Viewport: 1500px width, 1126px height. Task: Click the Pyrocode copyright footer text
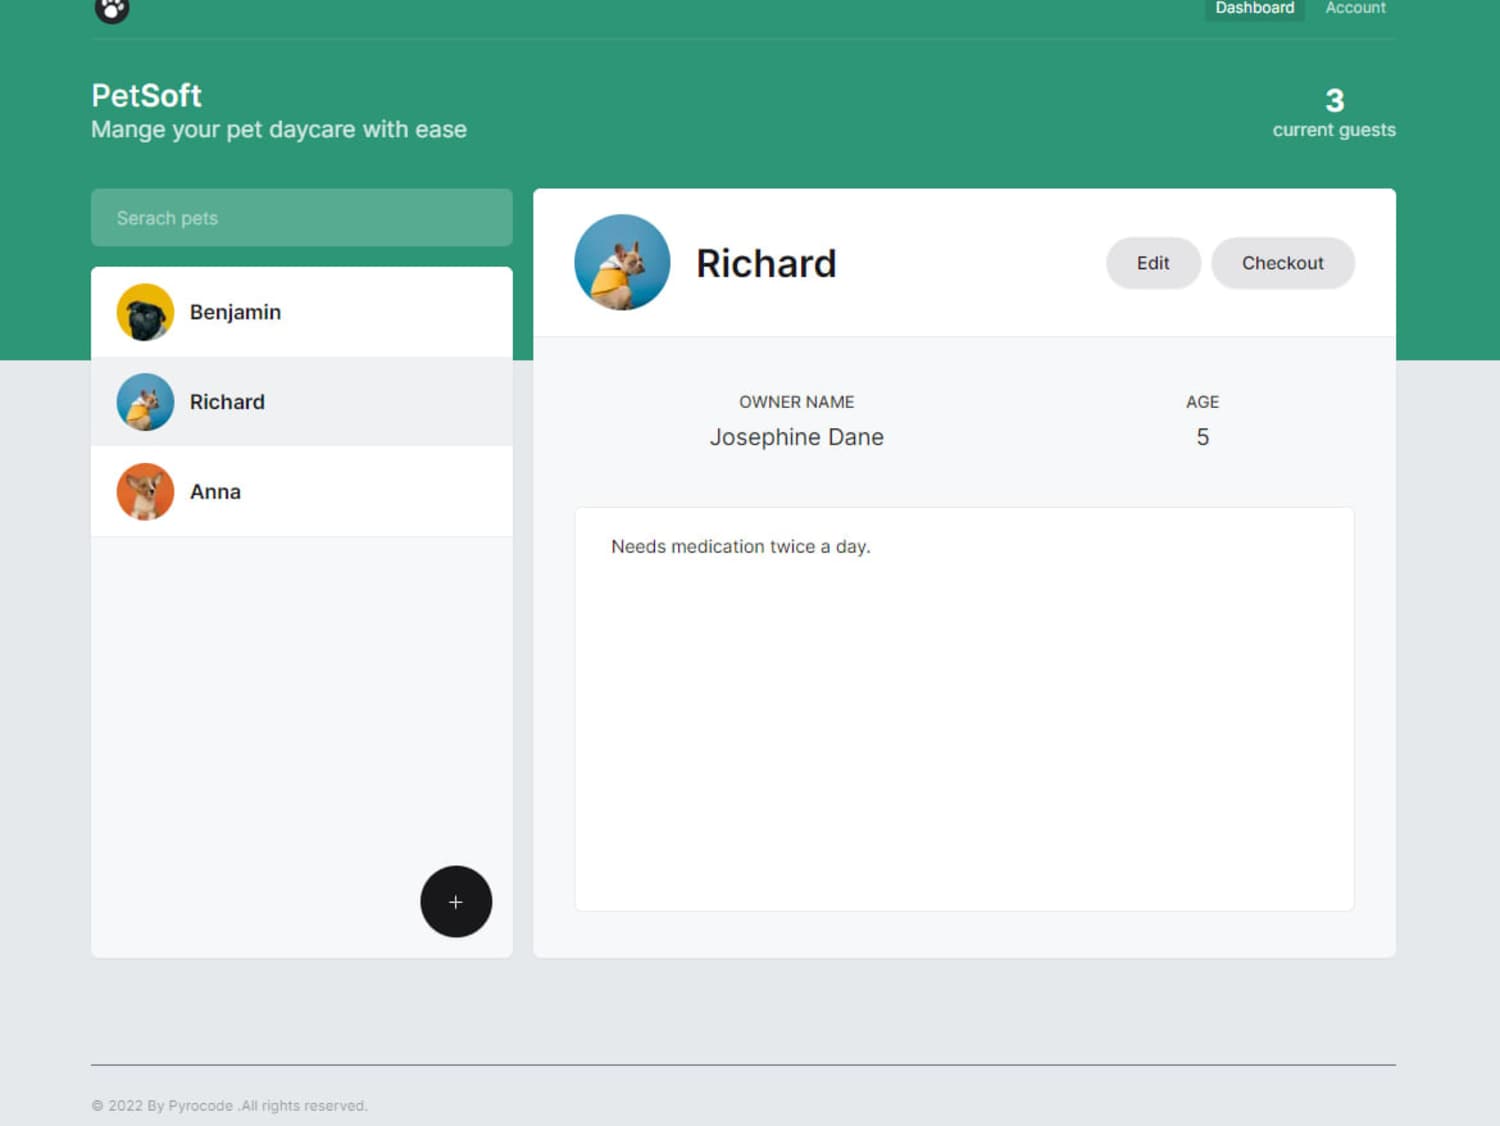(x=229, y=1105)
